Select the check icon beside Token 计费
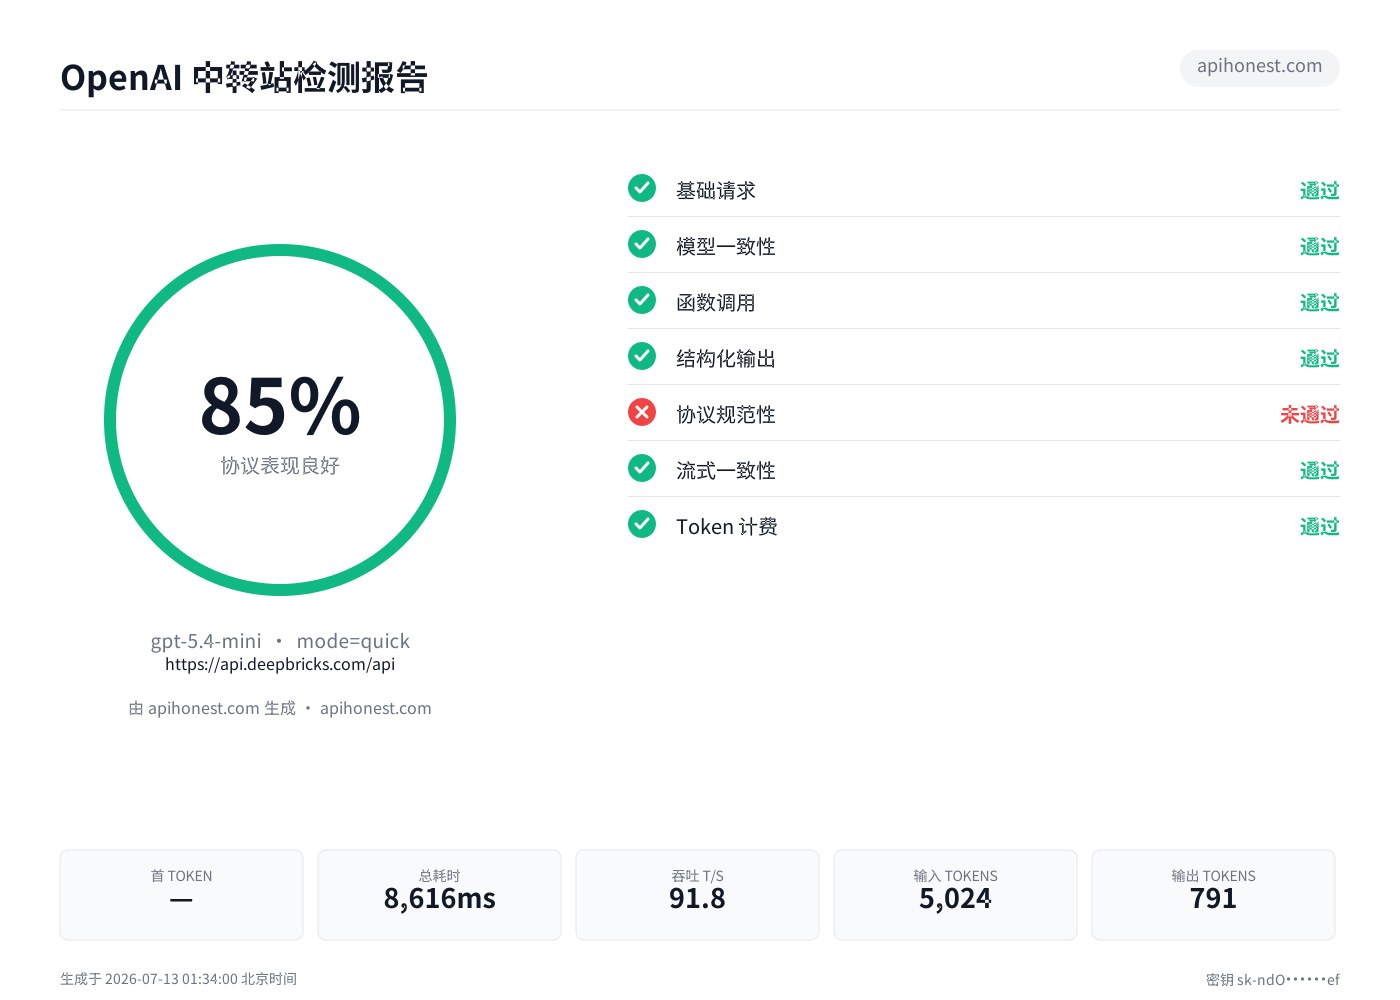Screen dimensions: 1400x1000 pyautogui.click(x=642, y=524)
